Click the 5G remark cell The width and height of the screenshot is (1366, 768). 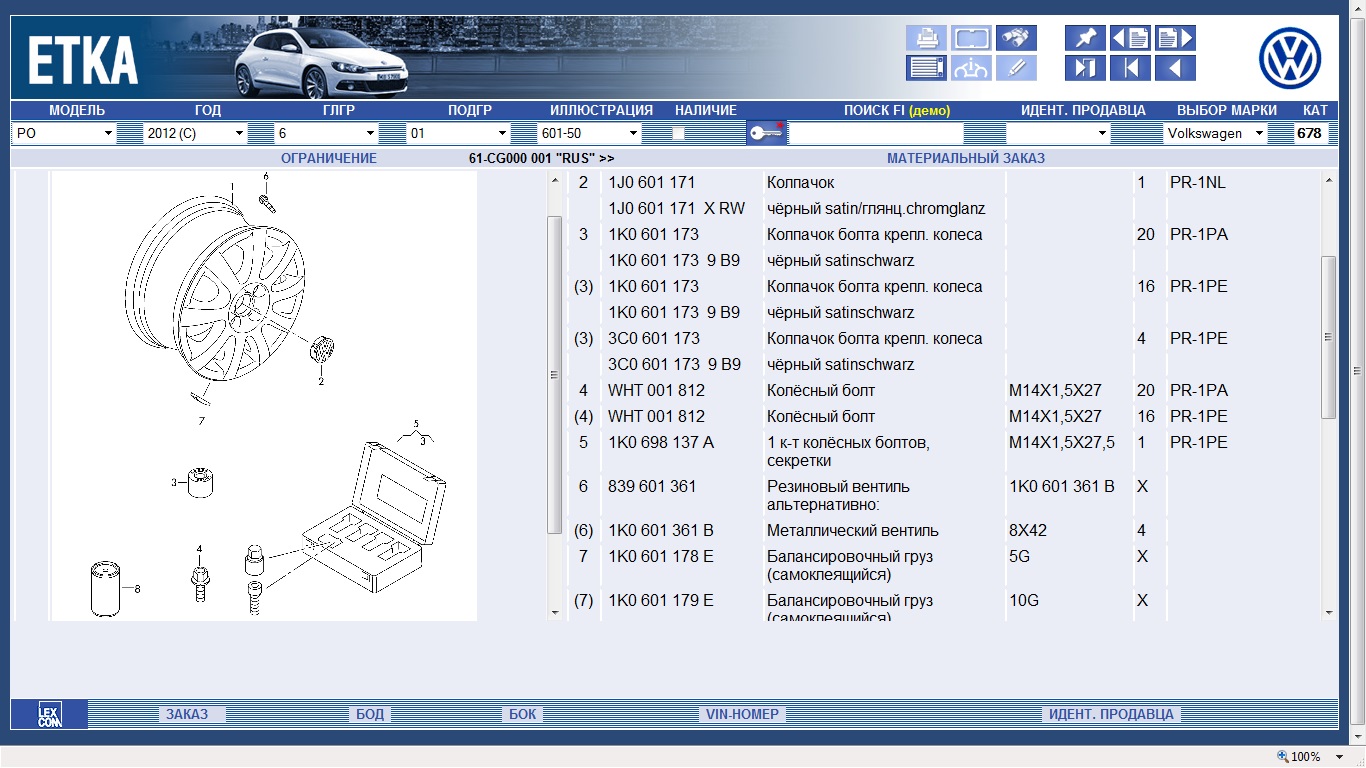tap(1019, 556)
